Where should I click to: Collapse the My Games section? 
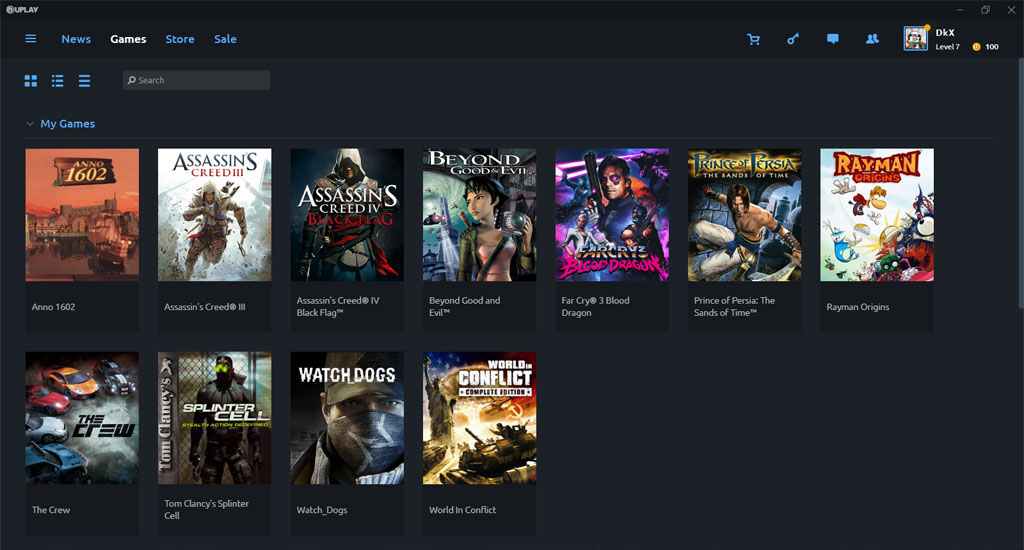30,124
